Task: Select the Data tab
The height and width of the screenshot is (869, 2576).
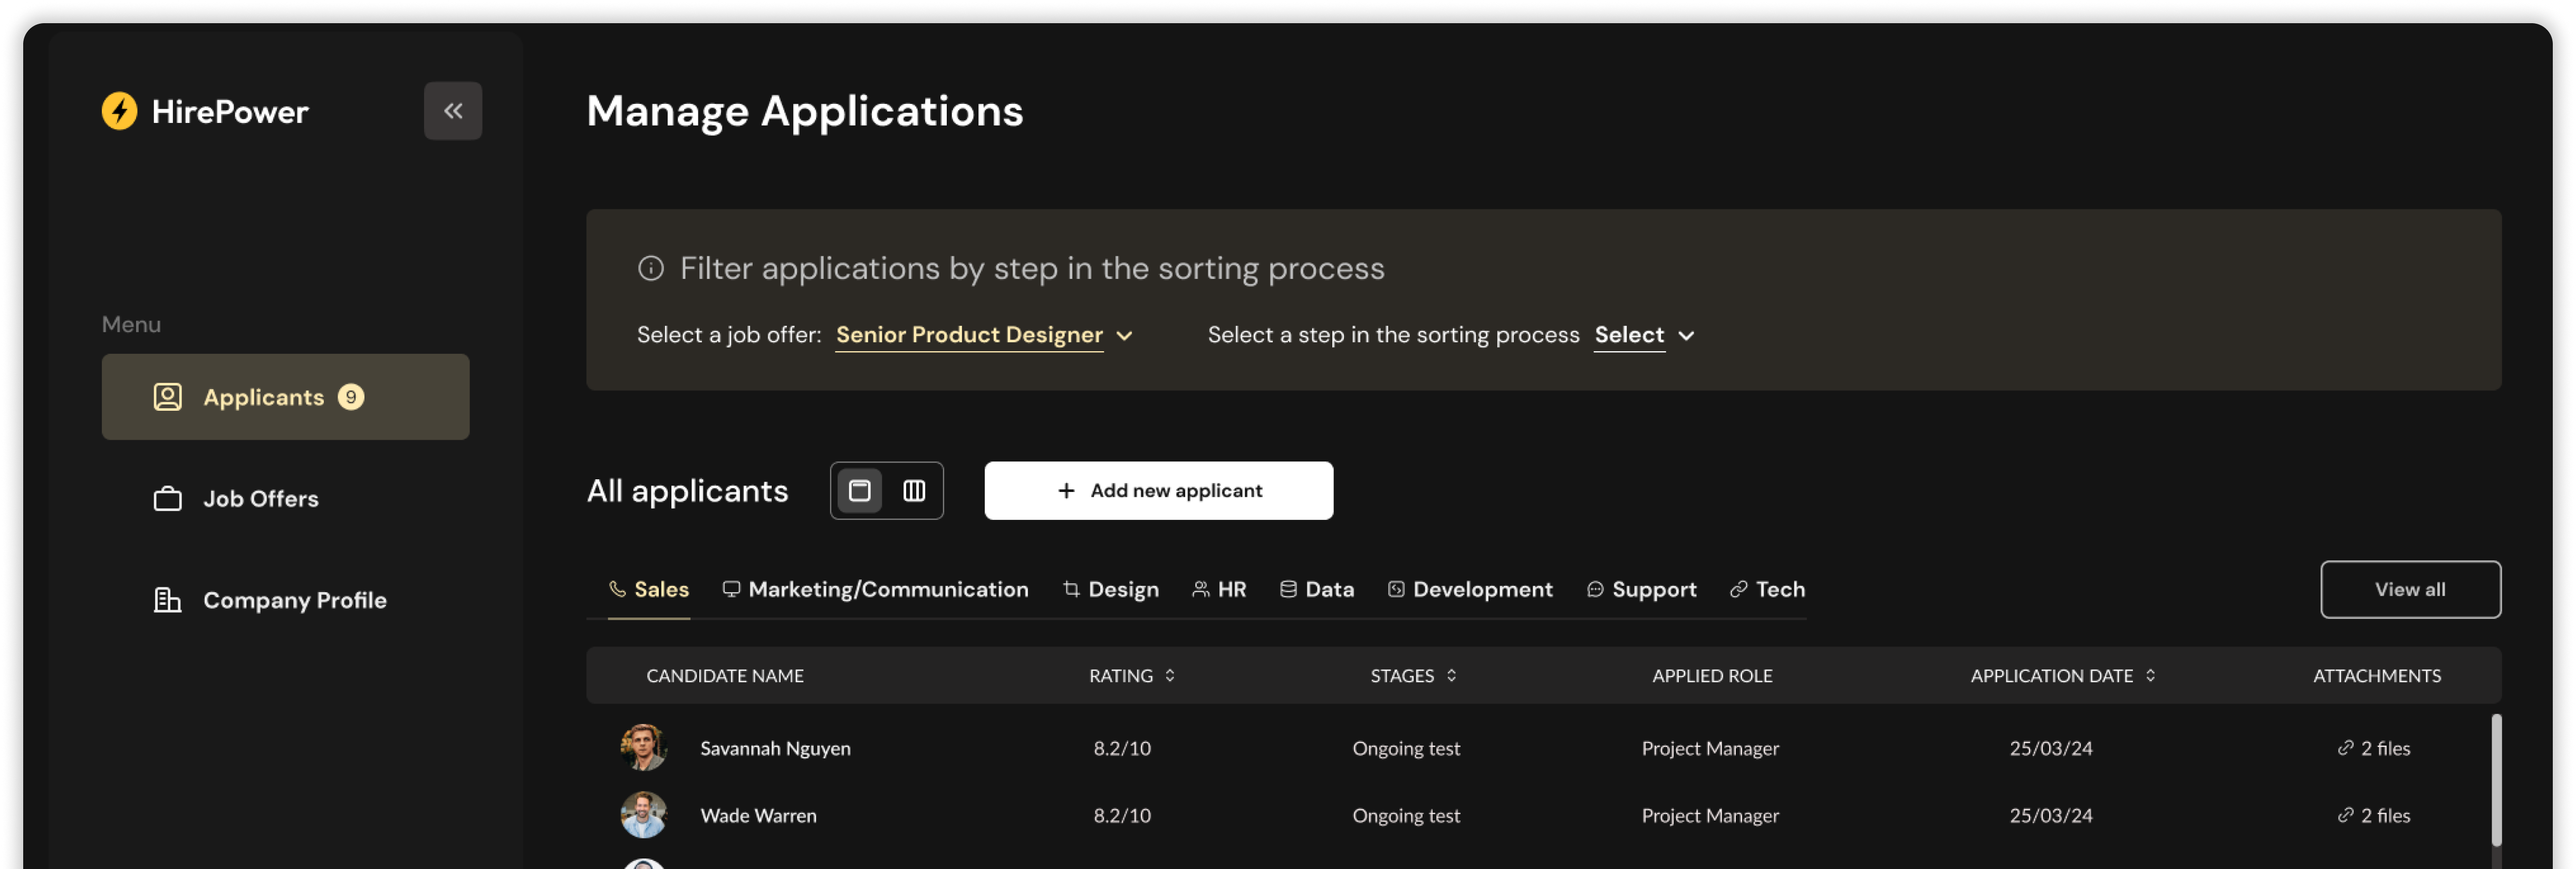Action: coord(1316,589)
